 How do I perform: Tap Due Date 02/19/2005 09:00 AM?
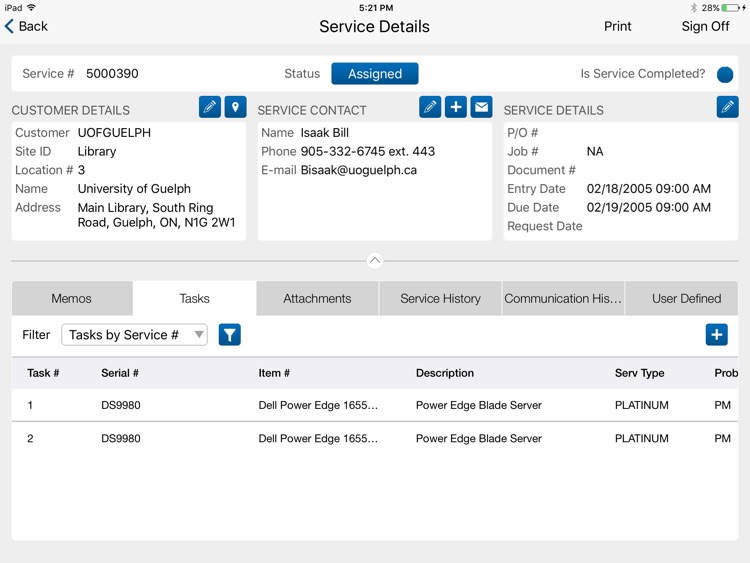click(x=649, y=208)
